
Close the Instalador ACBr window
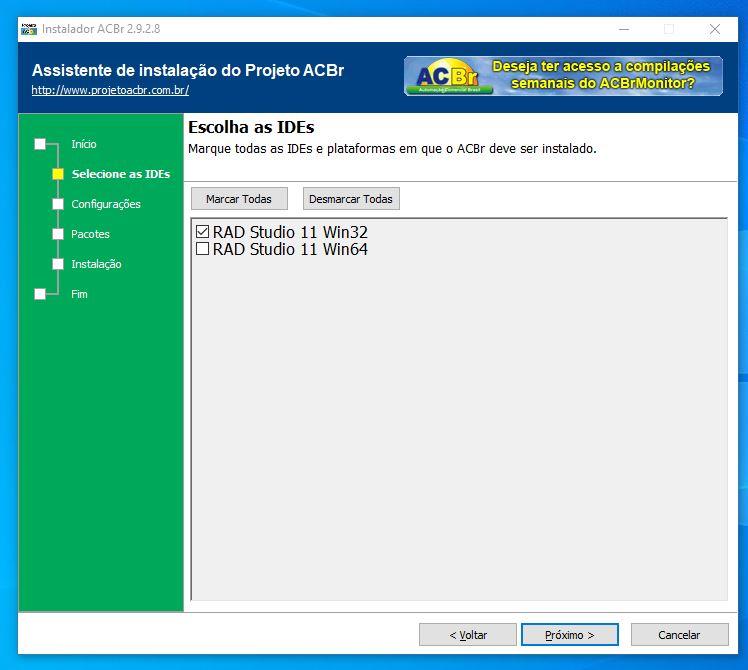[715, 29]
